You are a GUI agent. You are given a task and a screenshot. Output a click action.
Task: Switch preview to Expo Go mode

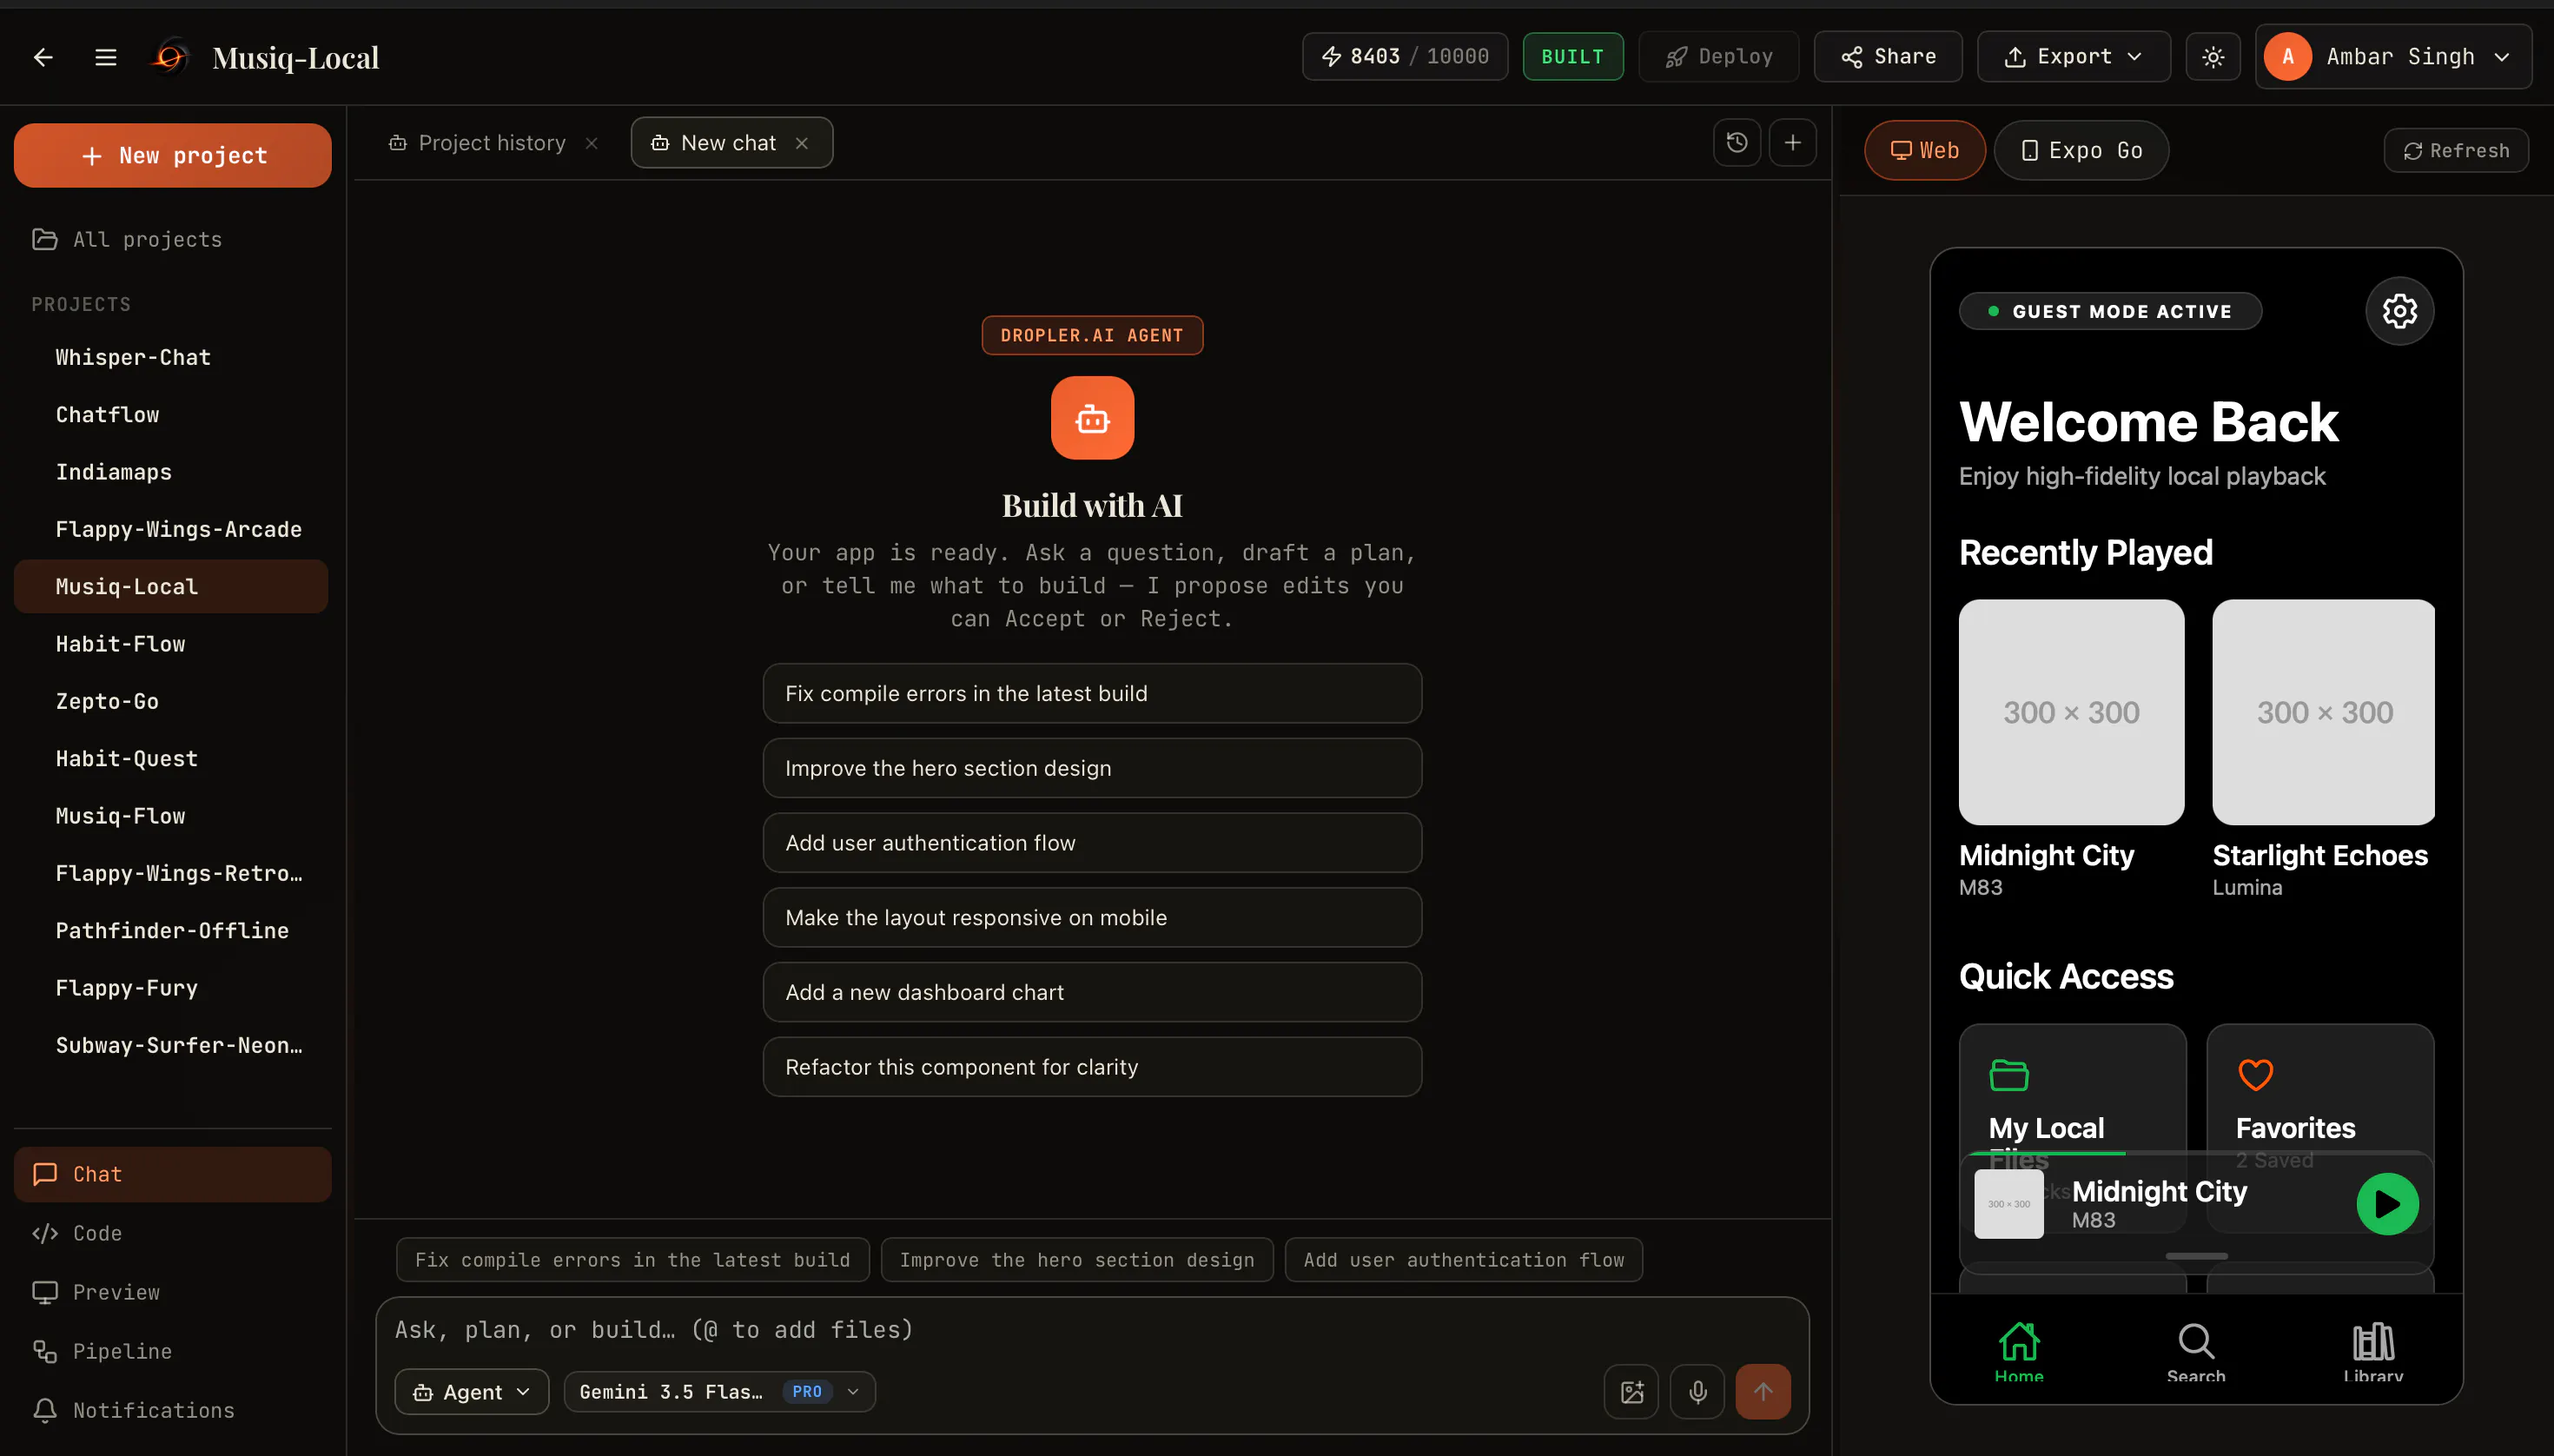pyautogui.click(x=2081, y=150)
